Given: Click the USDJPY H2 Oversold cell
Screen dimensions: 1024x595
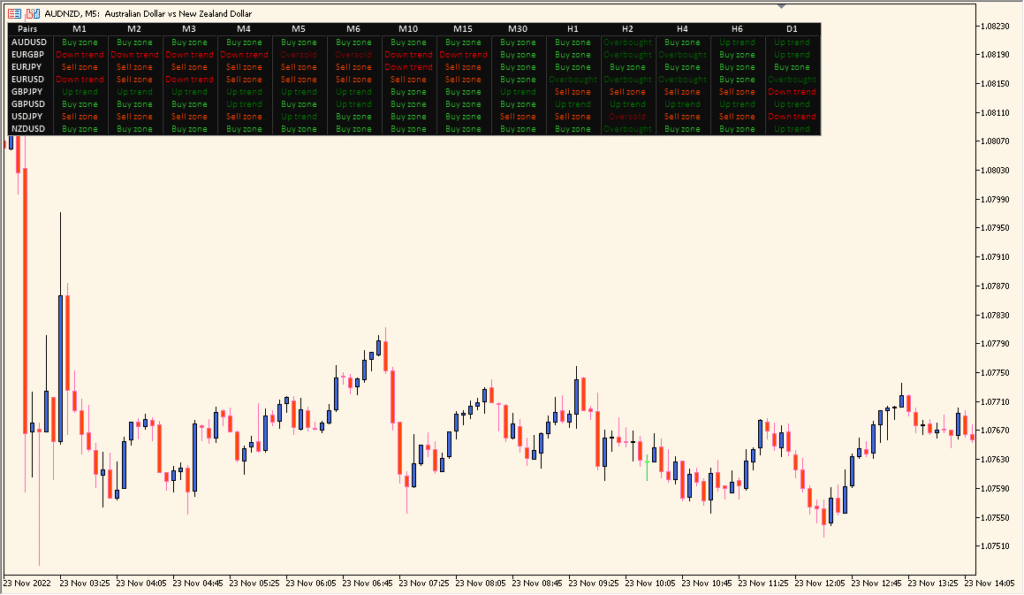Looking at the screenshot, I should coord(627,116).
